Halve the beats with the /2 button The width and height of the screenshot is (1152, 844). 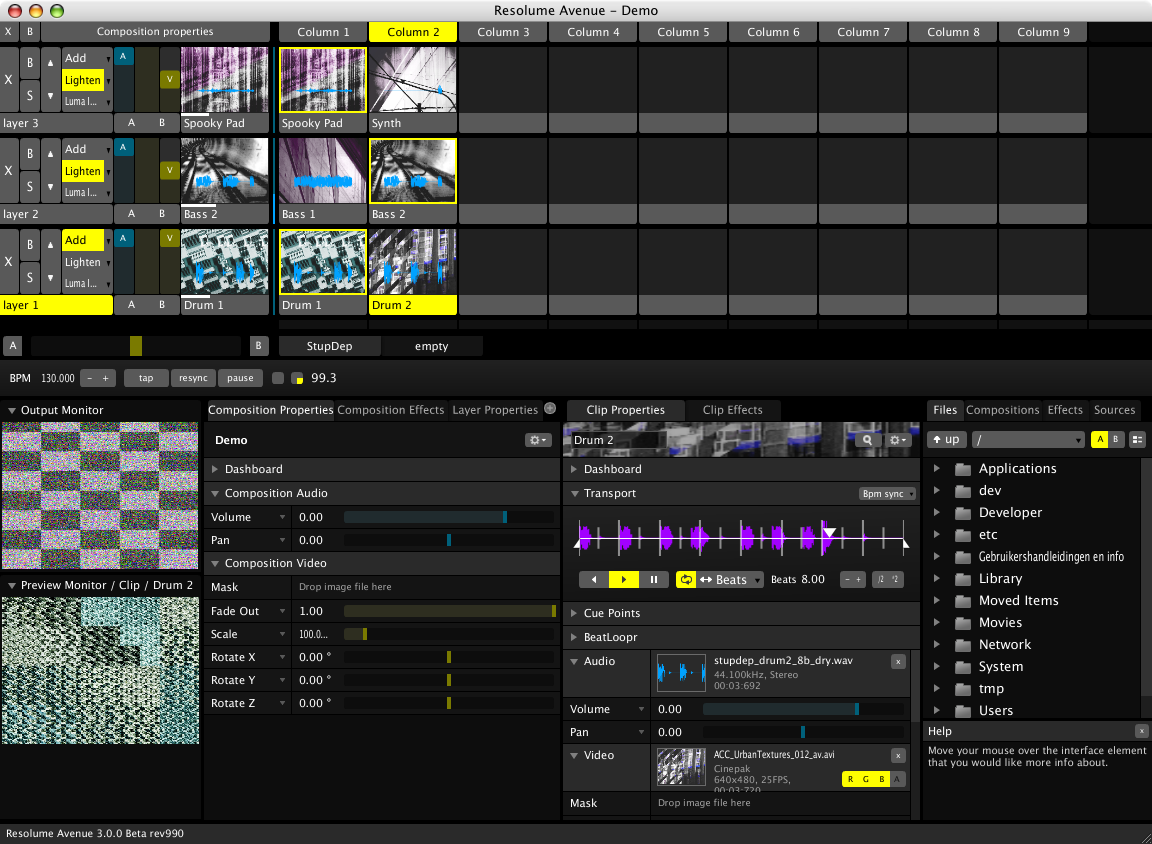(x=880, y=580)
